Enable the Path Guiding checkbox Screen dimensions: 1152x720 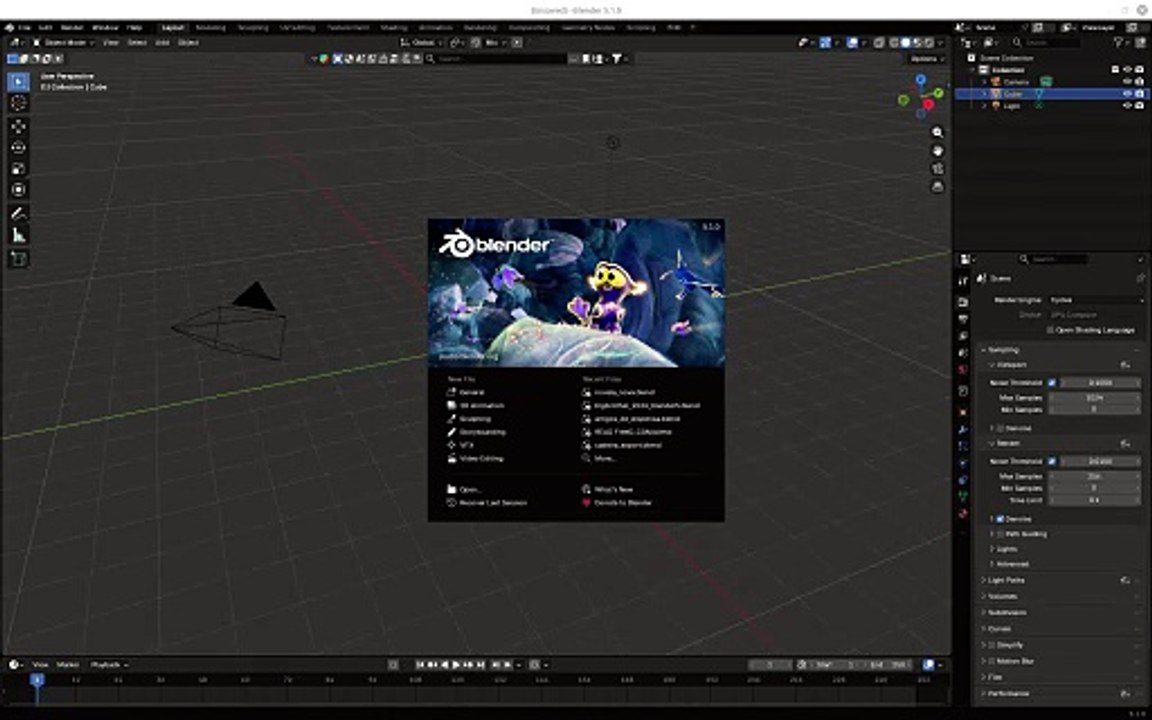[1000, 534]
